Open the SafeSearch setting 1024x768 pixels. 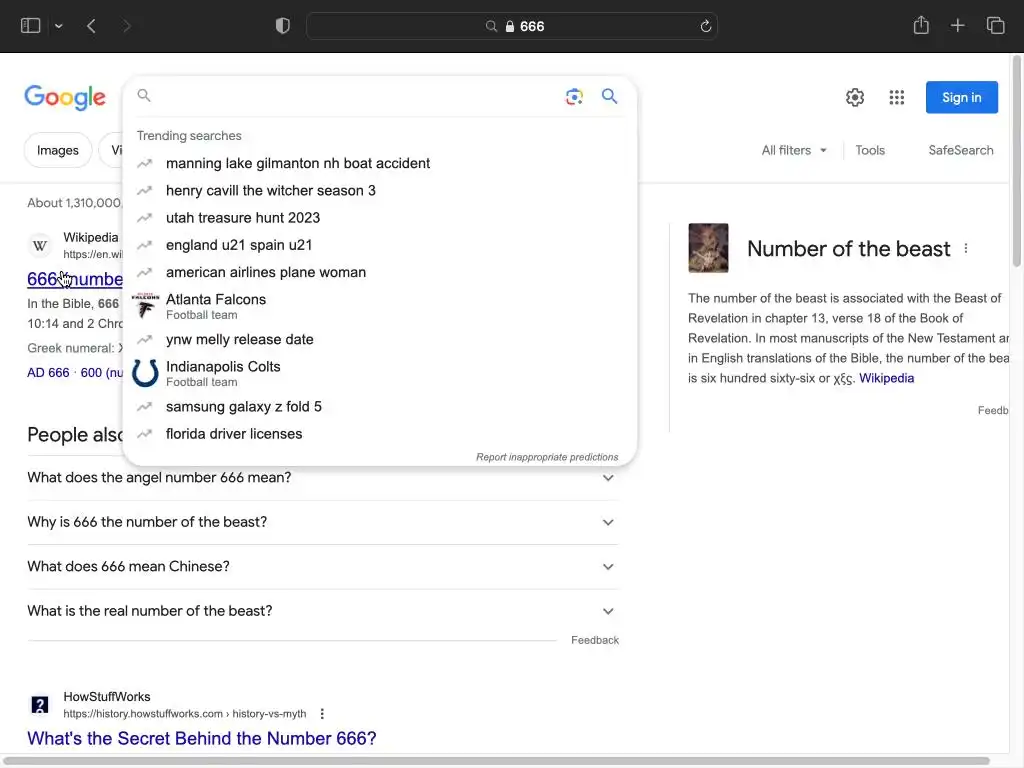961,150
